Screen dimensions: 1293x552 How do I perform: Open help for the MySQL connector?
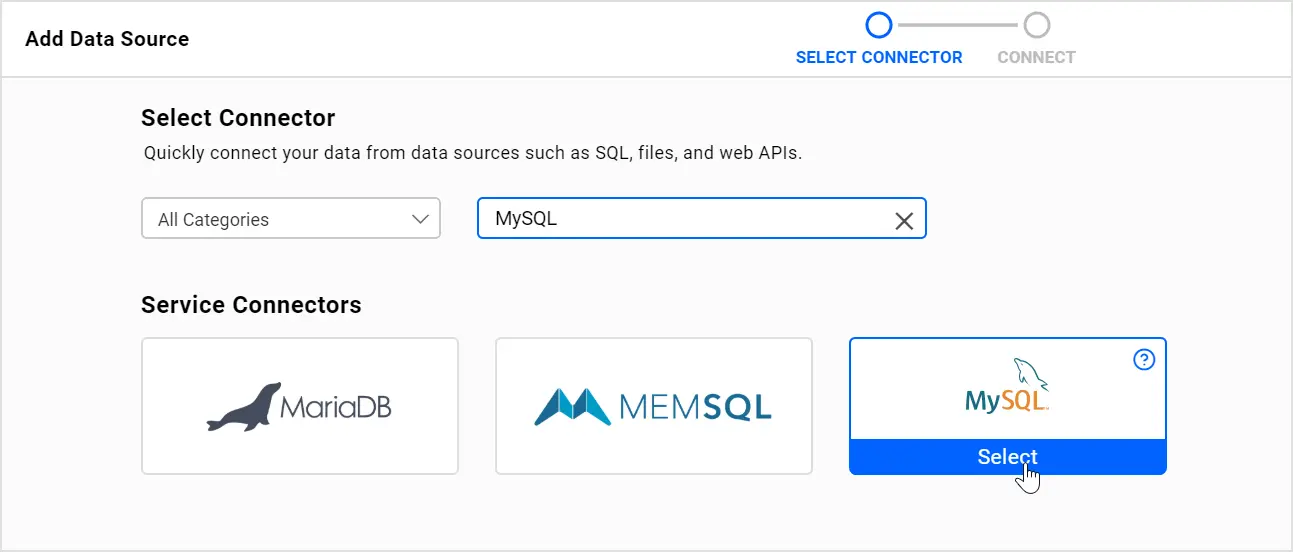(x=1144, y=360)
